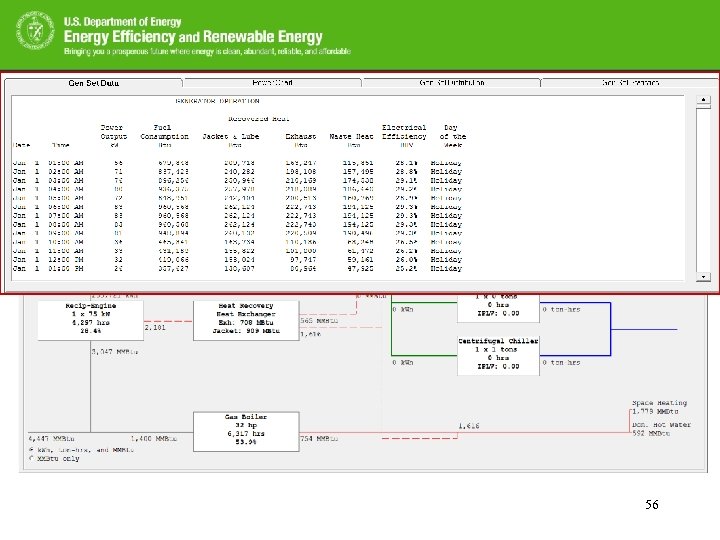Select the Jan 1 02:00 AM table row

pyautogui.click(x=237, y=171)
